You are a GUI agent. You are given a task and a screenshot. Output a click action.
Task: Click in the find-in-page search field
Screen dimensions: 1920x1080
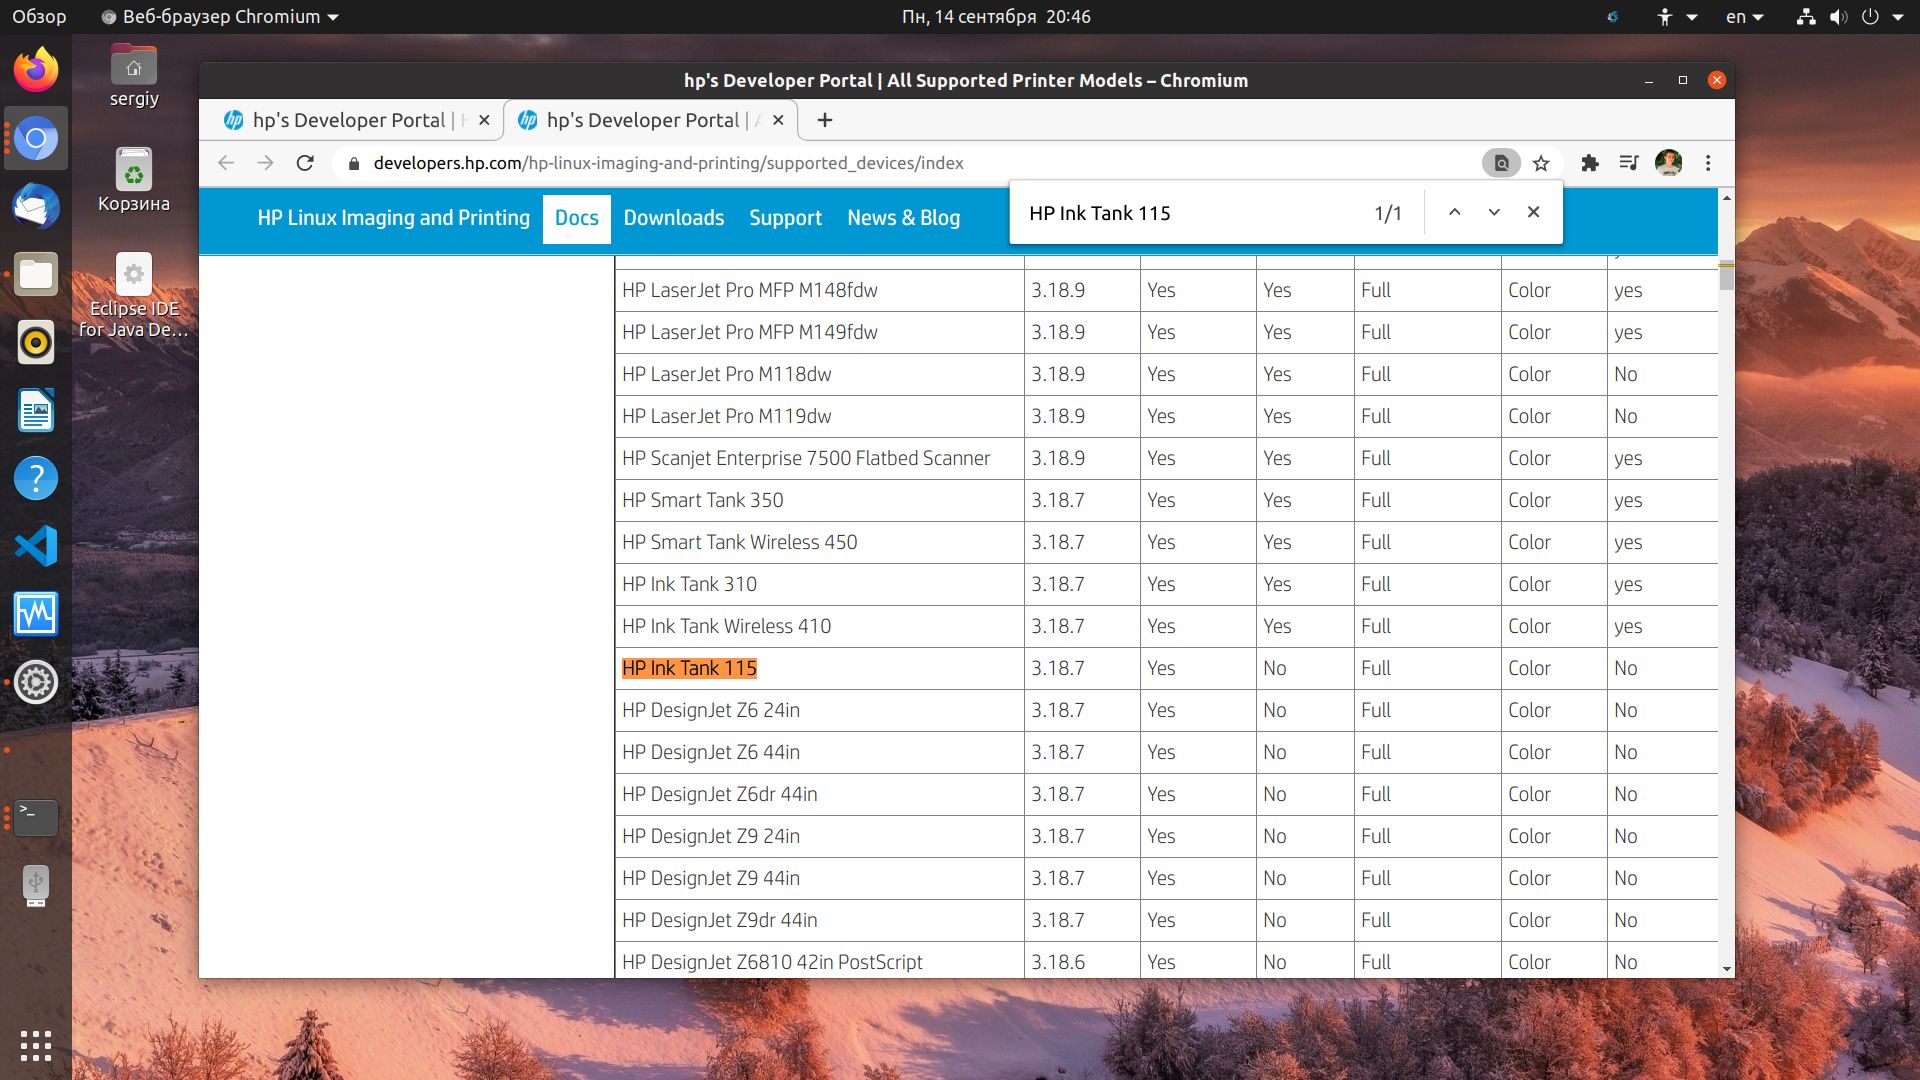[1190, 213]
